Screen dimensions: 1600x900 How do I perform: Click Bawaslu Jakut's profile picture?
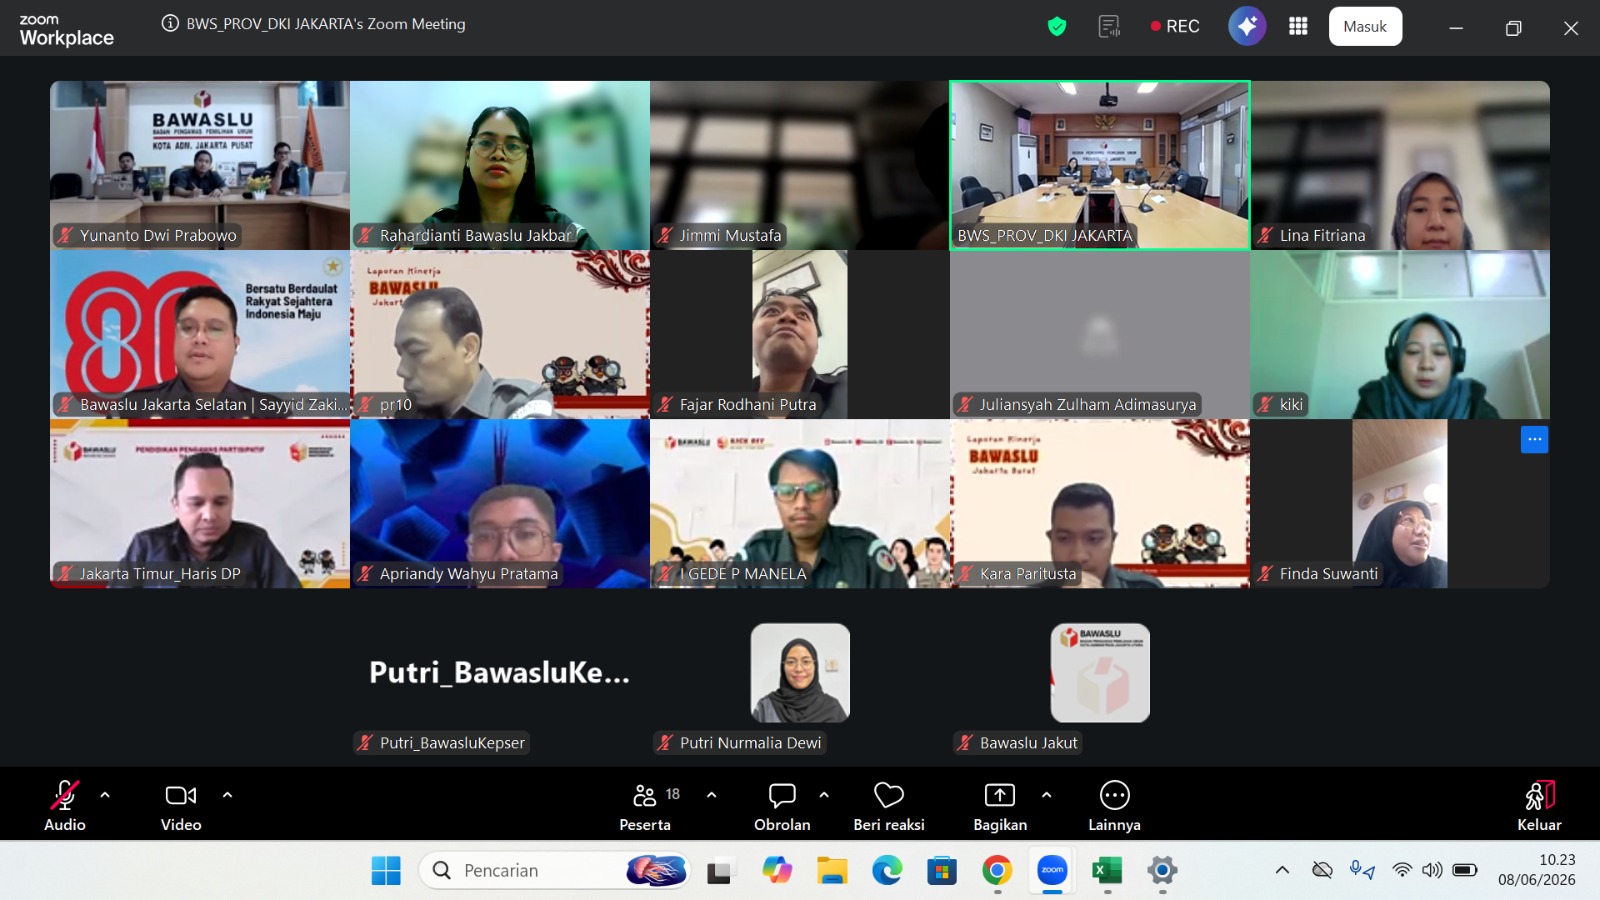tap(1100, 673)
